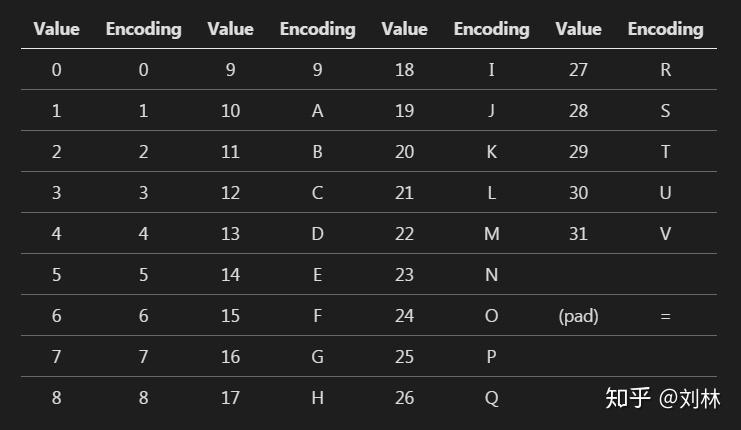
Task: Click the value 17 cell
Action: (x=230, y=398)
